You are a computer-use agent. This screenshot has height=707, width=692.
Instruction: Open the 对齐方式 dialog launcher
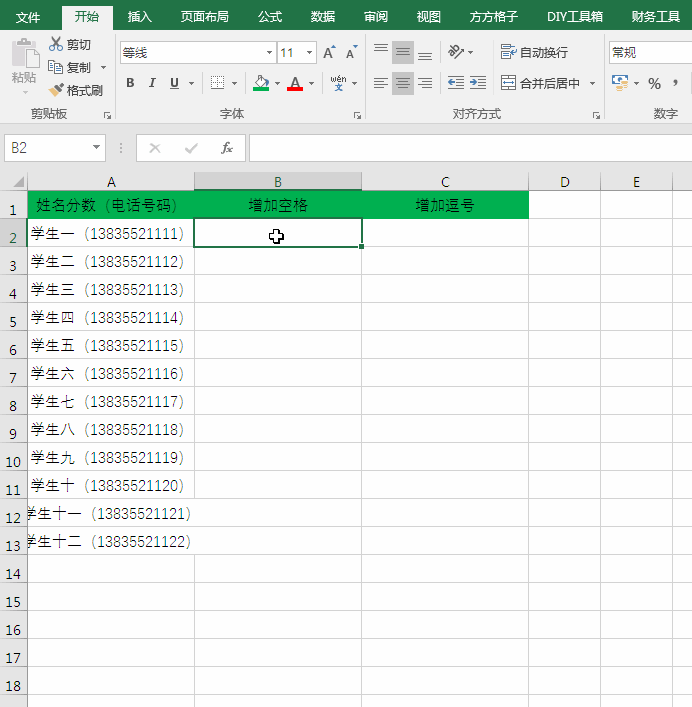point(596,115)
